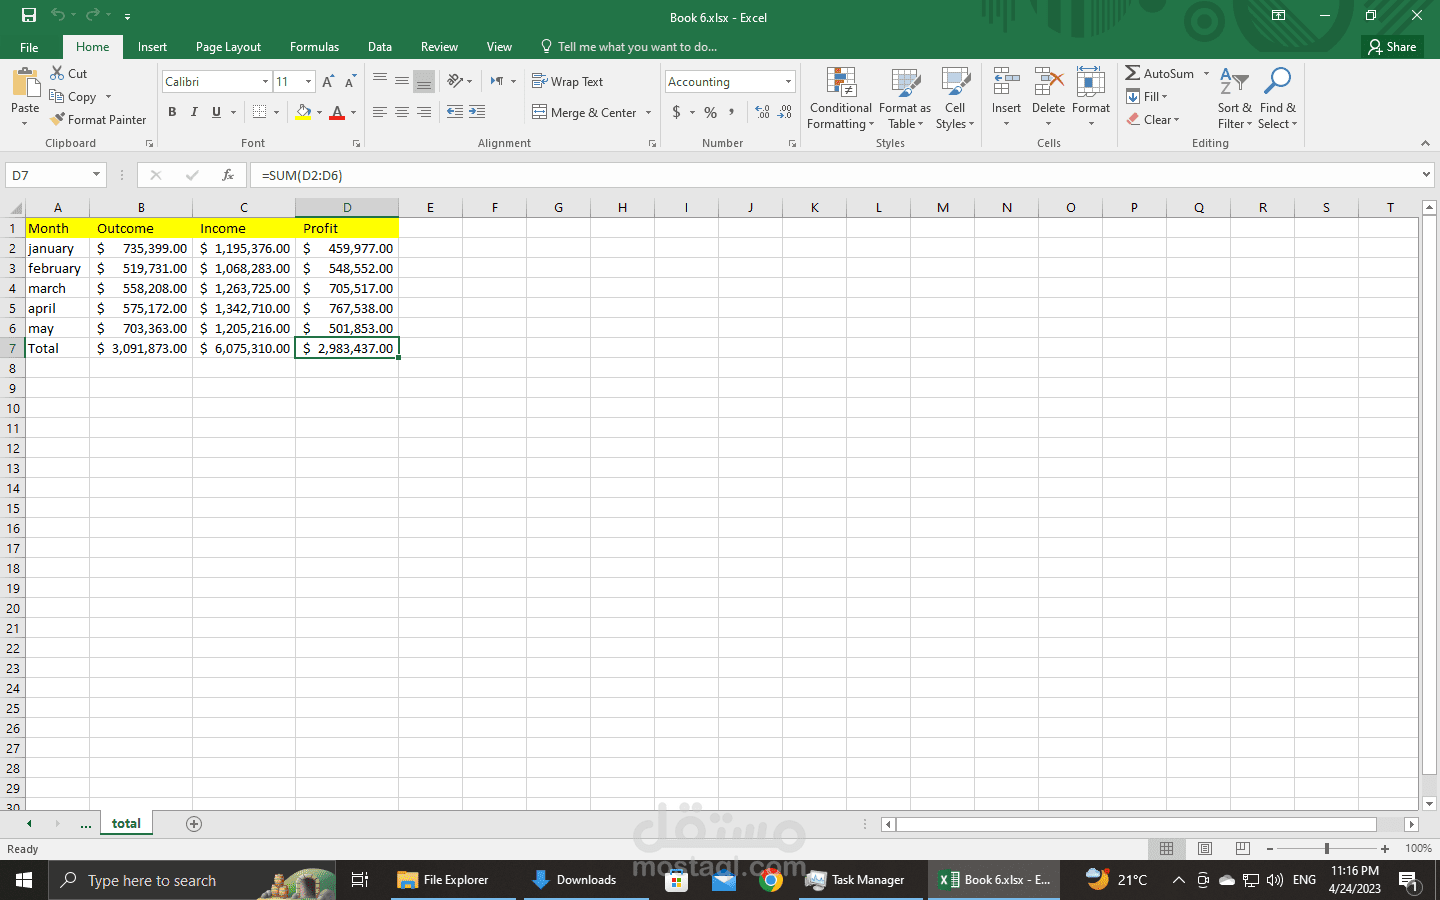Apply the red font color swatch
1440x900 pixels.
pyautogui.click(x=337, y=112)
